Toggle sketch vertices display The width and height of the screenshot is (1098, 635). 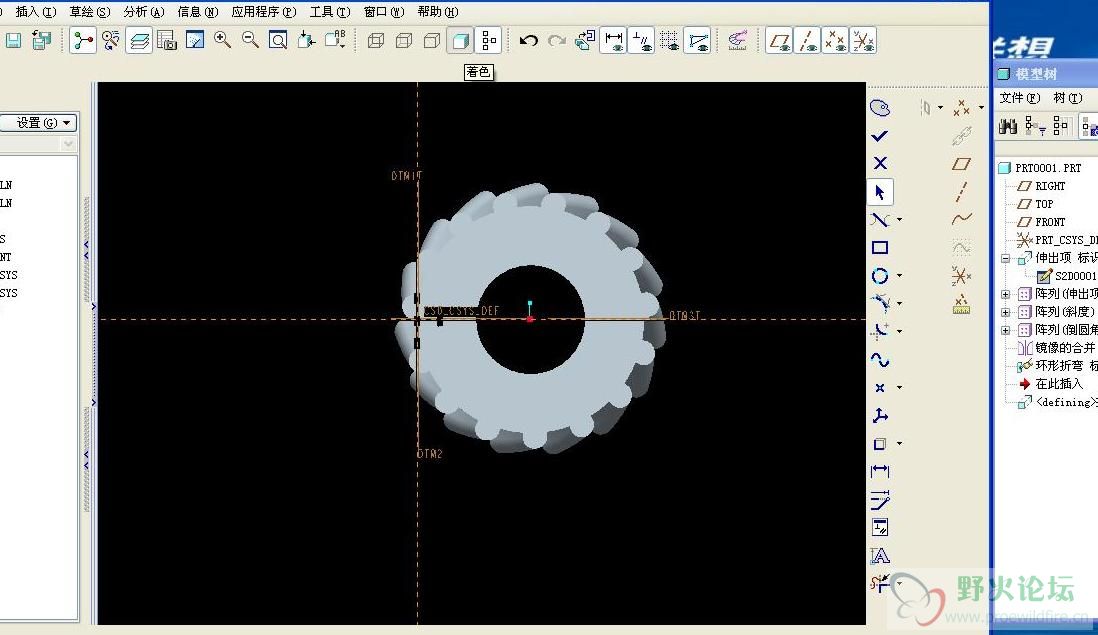697,41
